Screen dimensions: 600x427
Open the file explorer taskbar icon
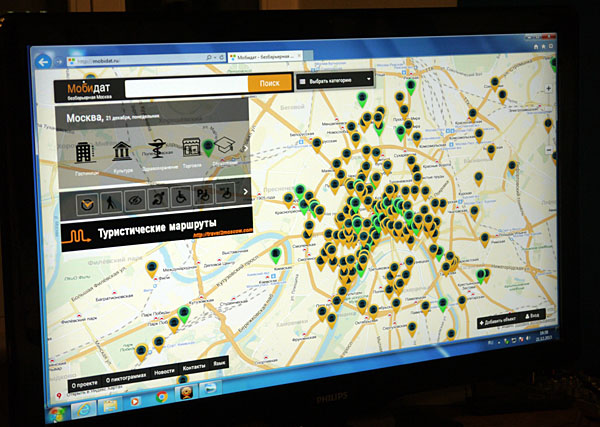tap(111, 406)
